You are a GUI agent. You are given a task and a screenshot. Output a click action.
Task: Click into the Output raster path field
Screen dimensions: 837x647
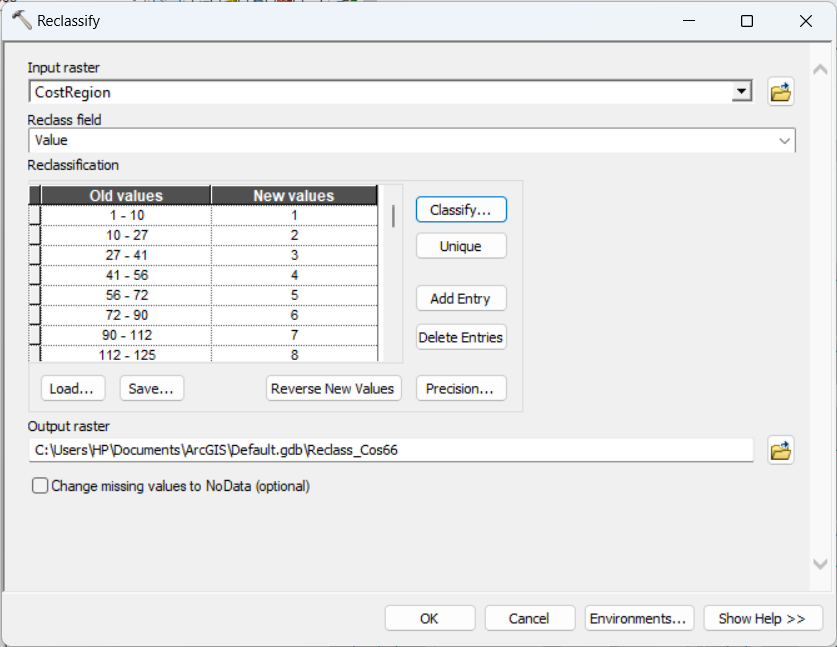tap(390, 450)
